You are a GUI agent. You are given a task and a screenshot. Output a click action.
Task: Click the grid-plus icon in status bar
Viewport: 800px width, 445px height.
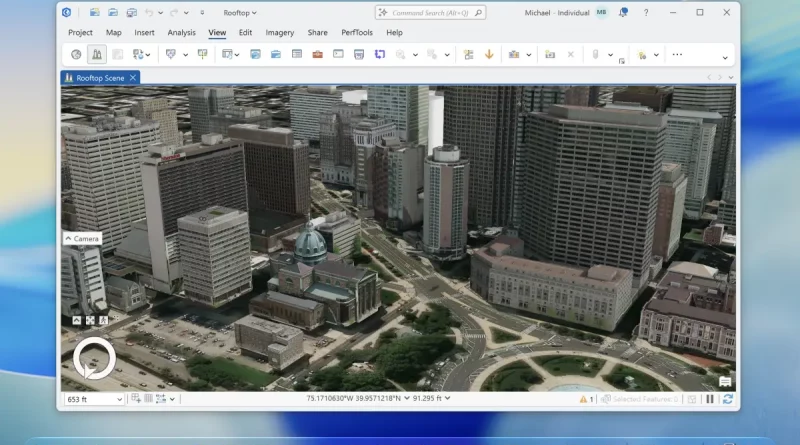(x=136, y=399)
